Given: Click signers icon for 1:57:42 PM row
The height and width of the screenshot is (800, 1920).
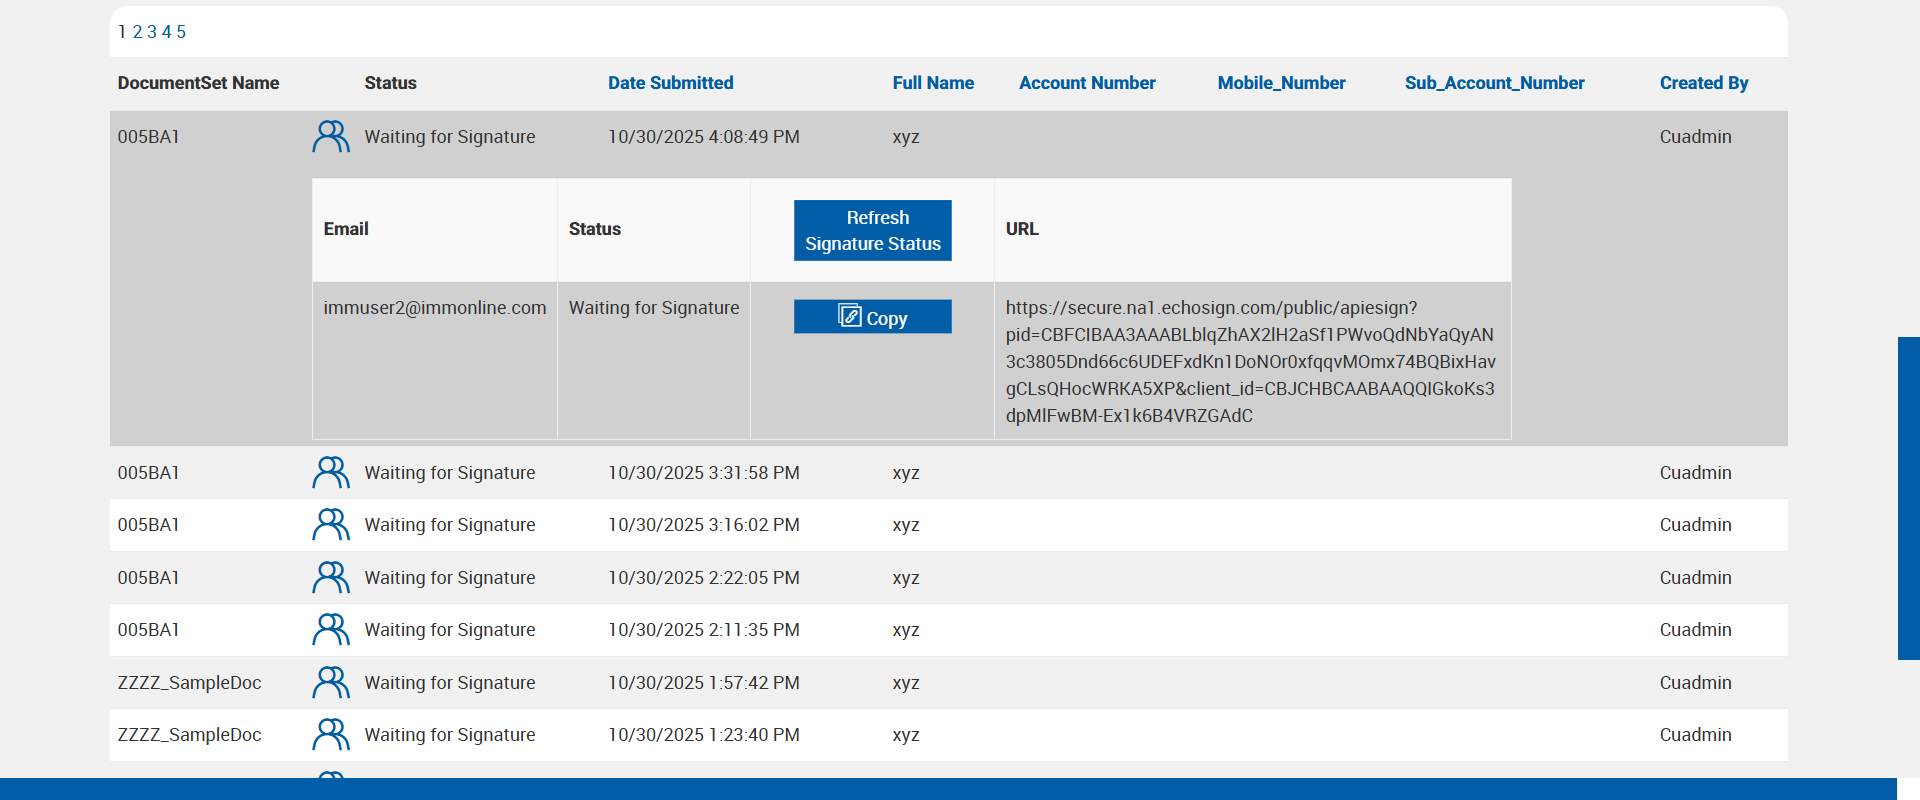Looking at the screenshot, I should click(331, 682).
